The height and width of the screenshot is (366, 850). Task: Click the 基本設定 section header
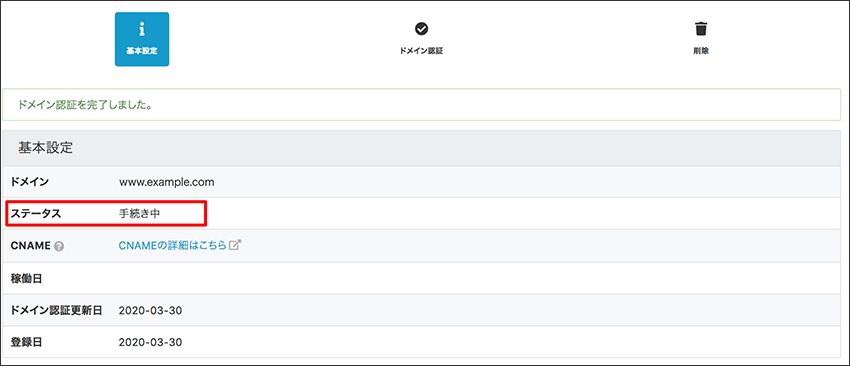pos(422,148)
